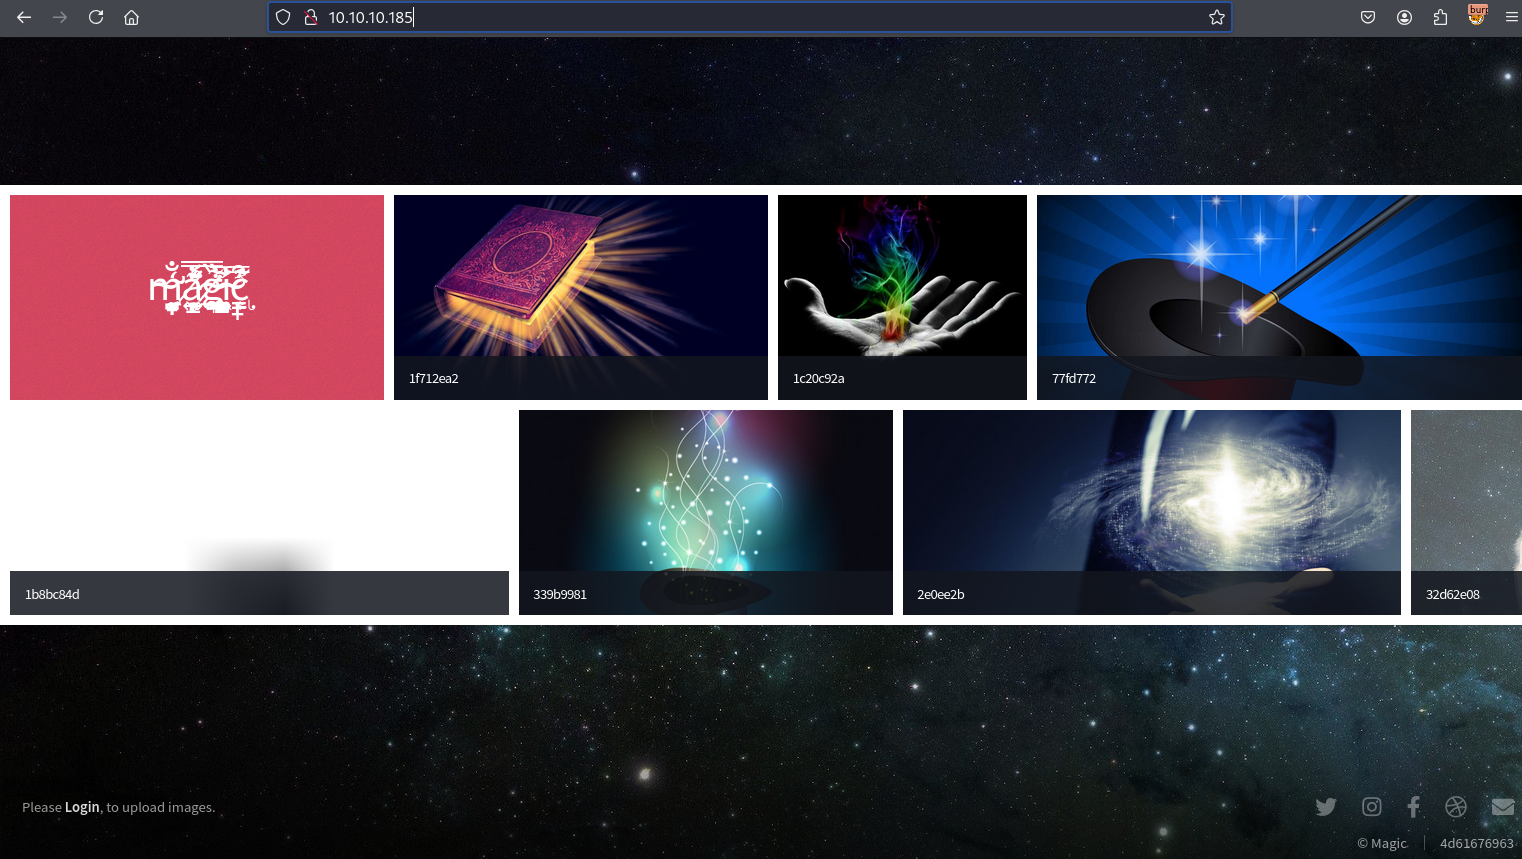This screenshot has height=859, width=1522.
Task: Open the magician hat image 77fd772
Action: click(1279, 297)
